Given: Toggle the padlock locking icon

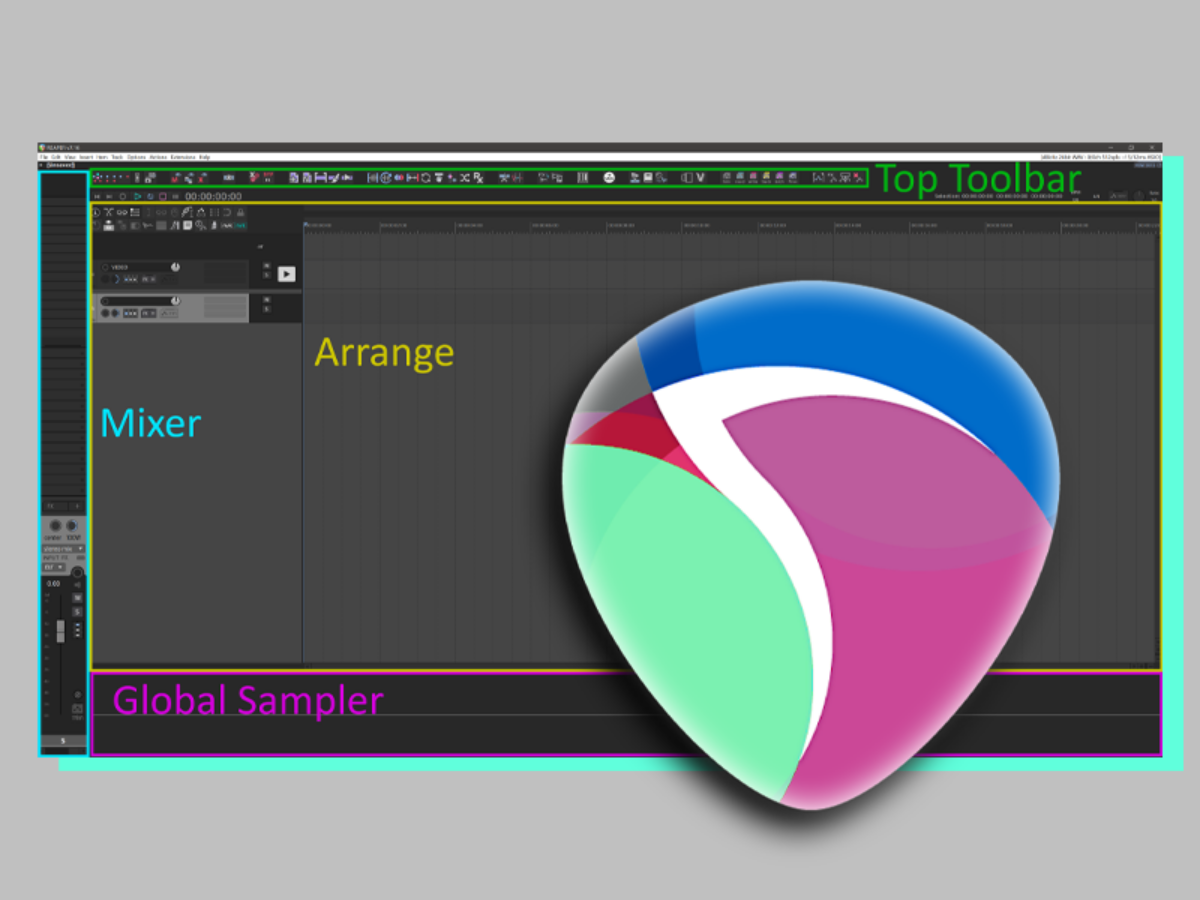Looking at the screenshot, I should [240, 212].
